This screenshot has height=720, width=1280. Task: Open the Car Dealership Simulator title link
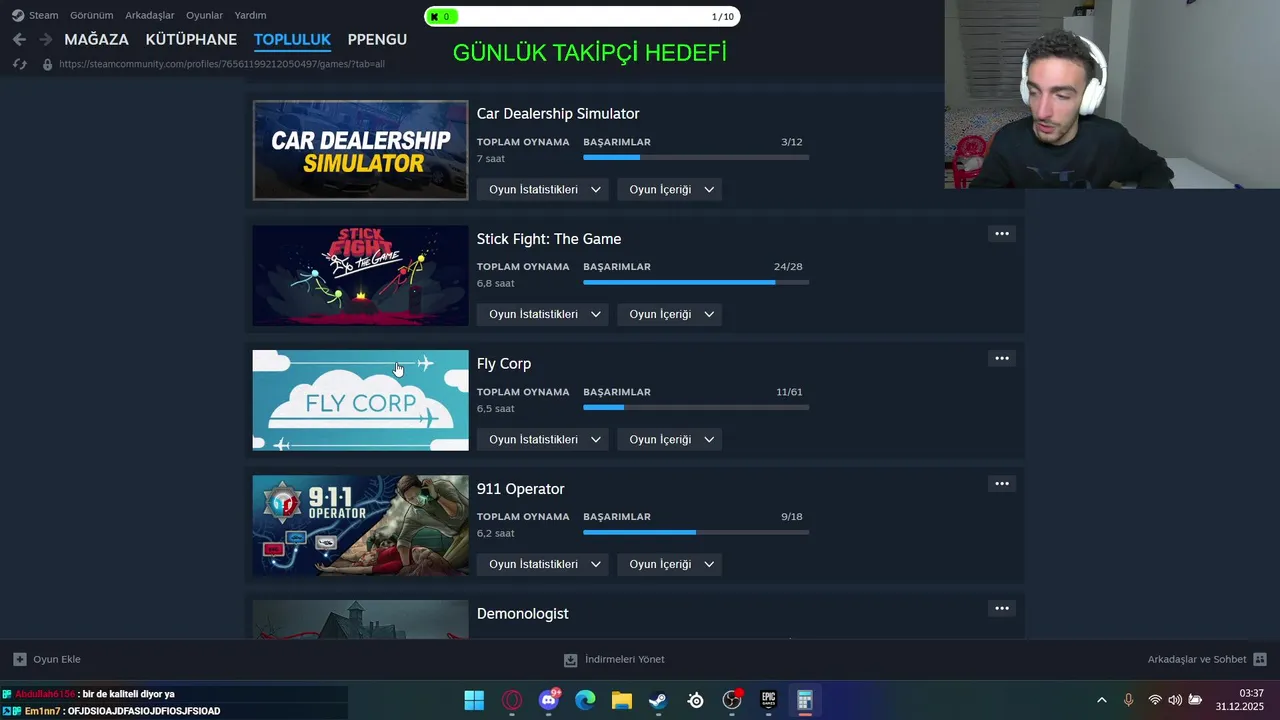point(558,114)
